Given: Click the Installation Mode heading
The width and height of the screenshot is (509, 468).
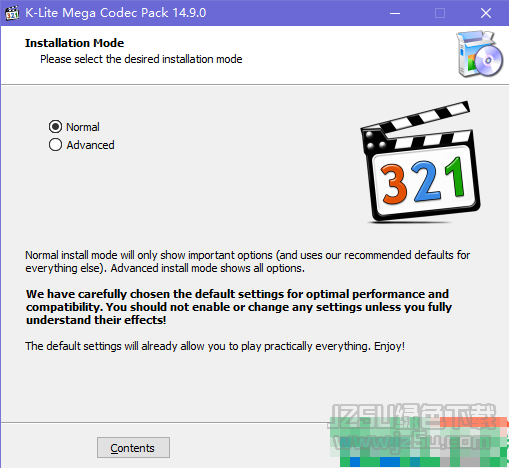Looking at the screenshot, I should pos(74,43).
